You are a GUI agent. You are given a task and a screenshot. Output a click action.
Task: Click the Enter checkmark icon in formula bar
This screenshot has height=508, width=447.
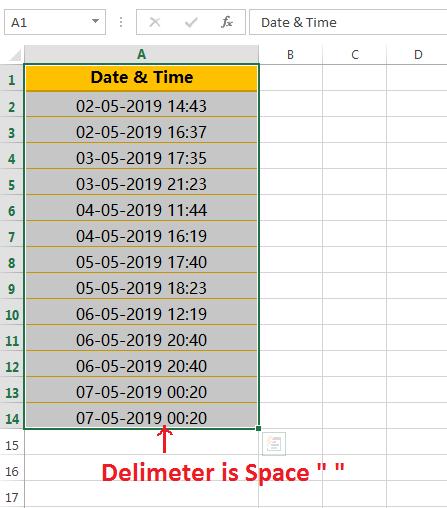(191, 22)
